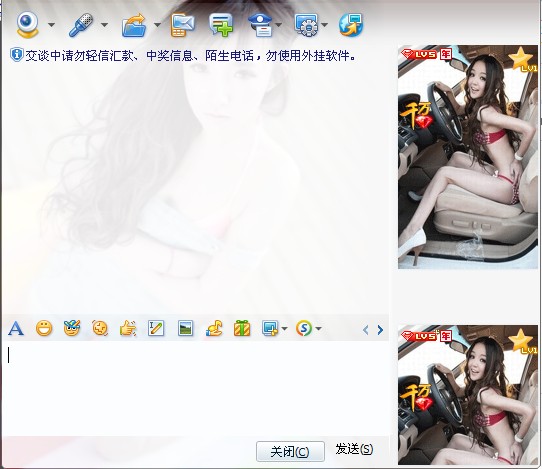The width and height of the screenshot is (542, 469).
Task: Click the contact's upper avatar photo
Action: pyautogui.click(x=468, y=157)
